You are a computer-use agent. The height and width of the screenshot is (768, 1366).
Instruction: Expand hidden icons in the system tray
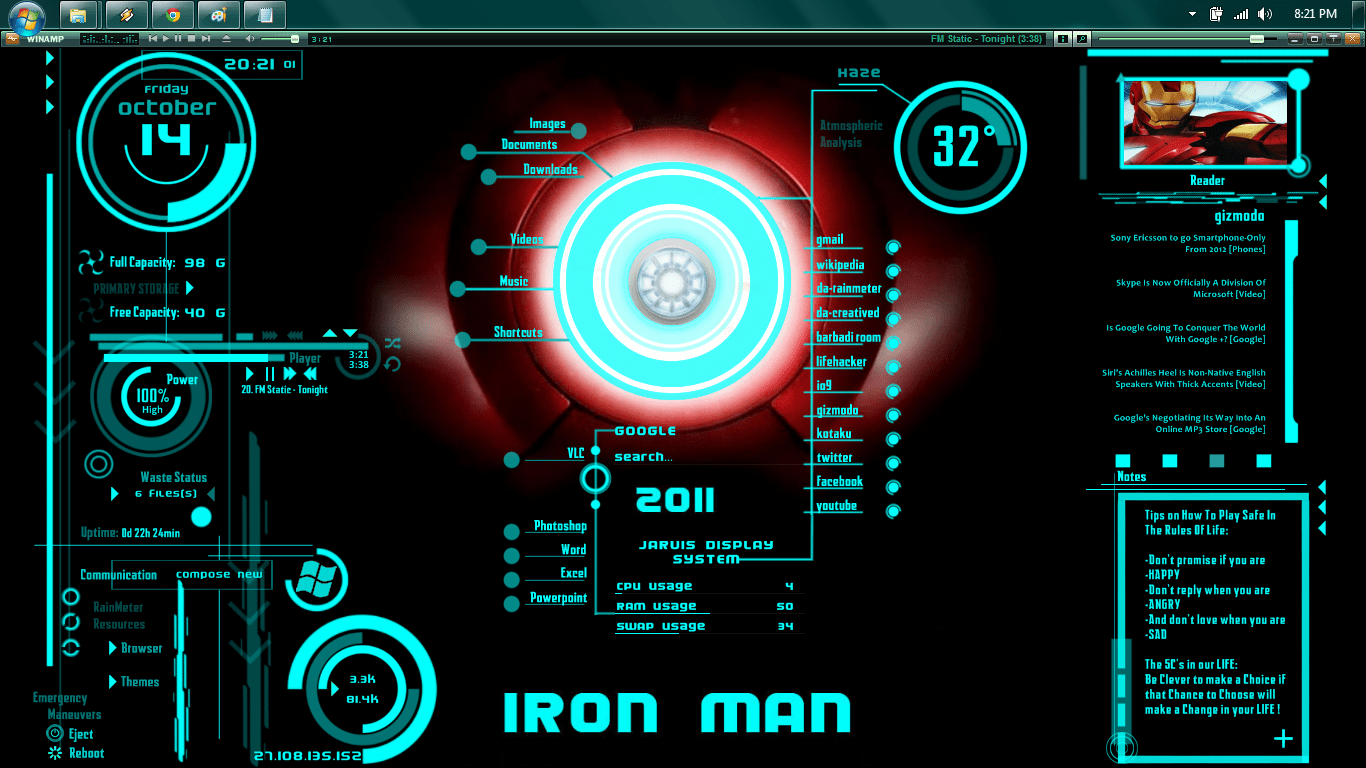pyautogui.click(x=1191, y=14)
